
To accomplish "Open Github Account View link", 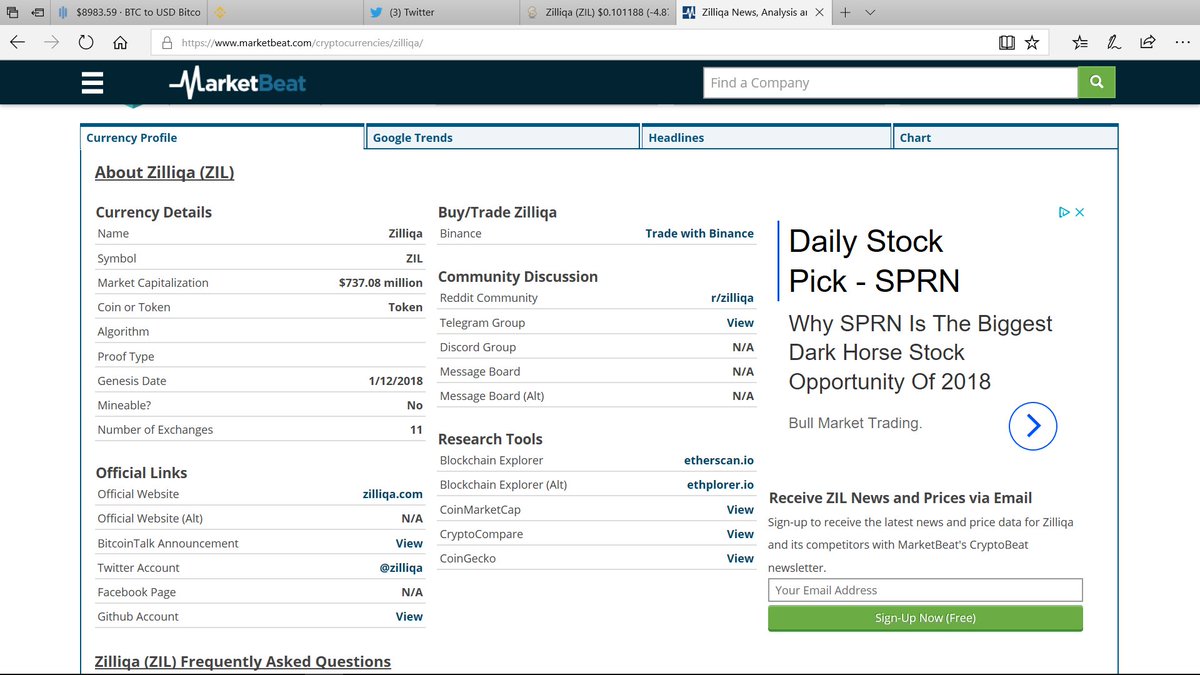I will pos(409,616).
